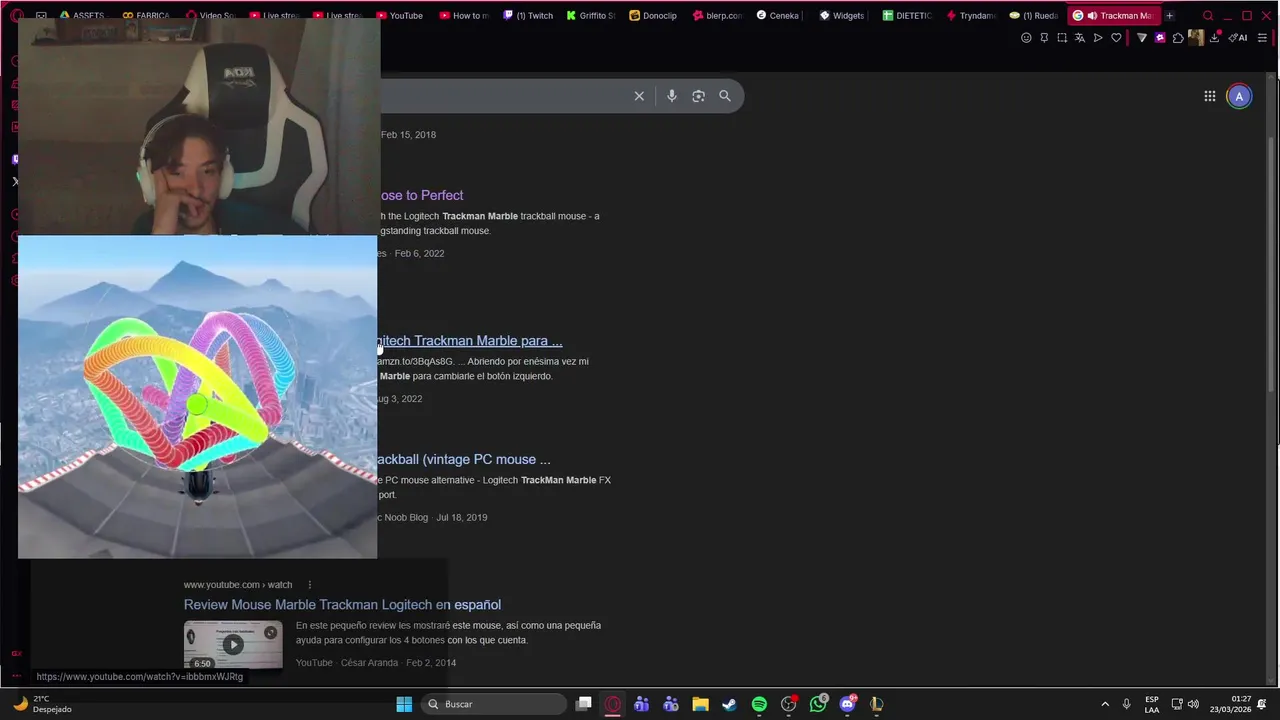Open Discord from the taskbar

coord(848,704)
